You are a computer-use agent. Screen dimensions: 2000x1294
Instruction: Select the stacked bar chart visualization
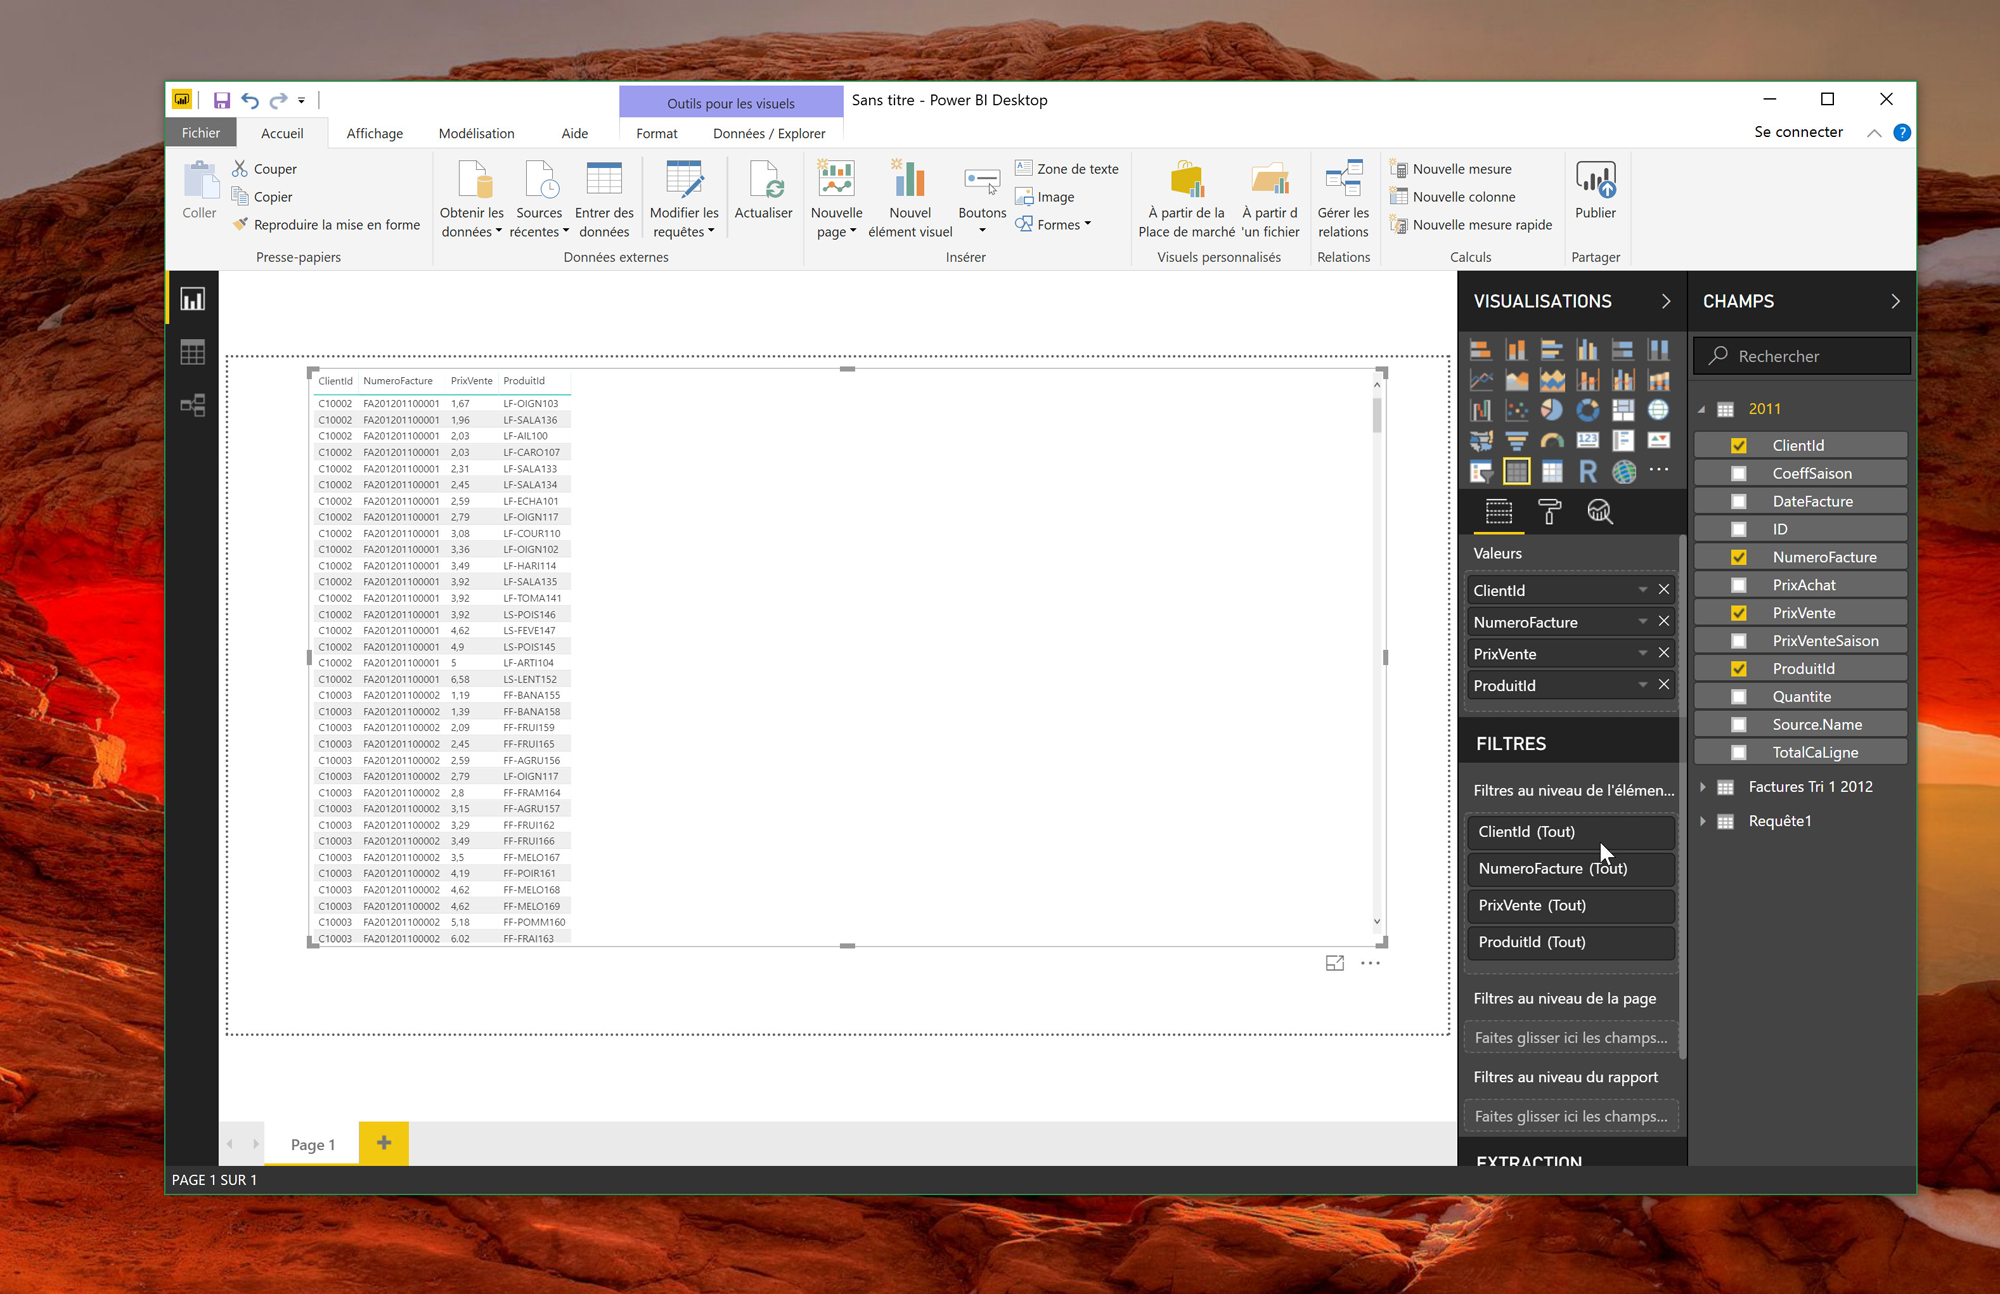pyautogui.click(x=1481, y=349)
